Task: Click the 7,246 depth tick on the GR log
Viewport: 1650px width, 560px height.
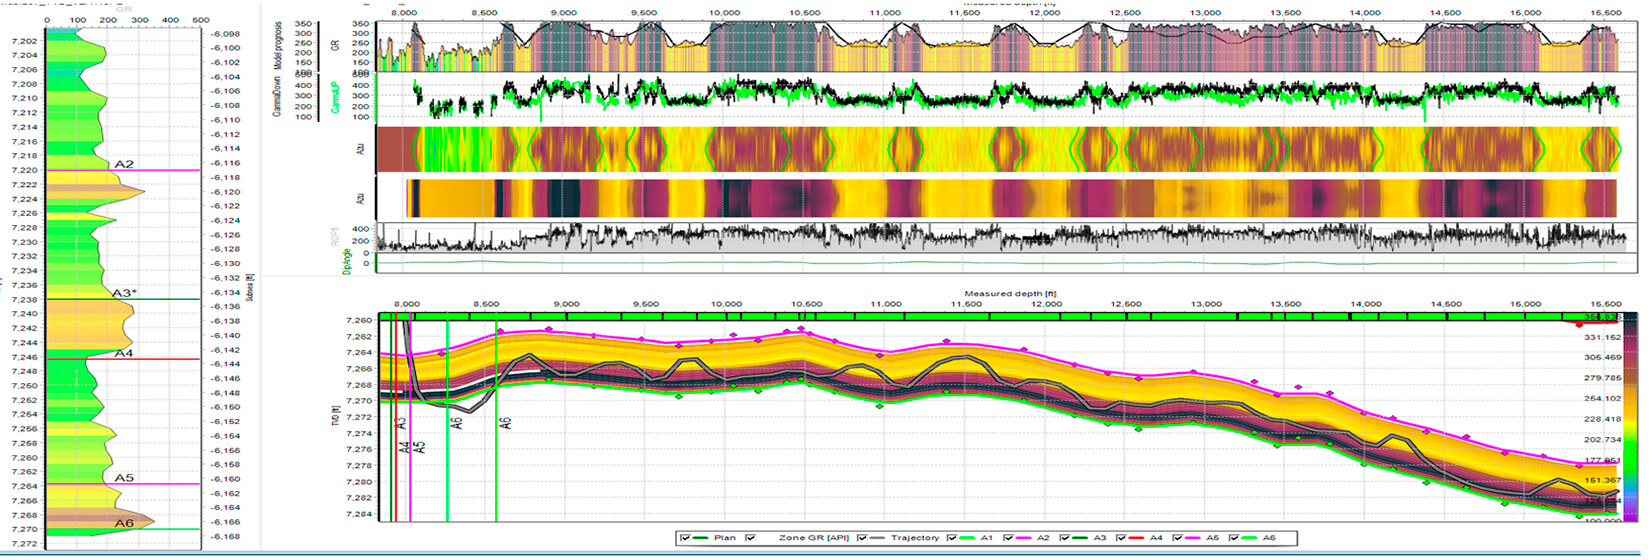Action: pyautogui.click(x=24, y=357)
